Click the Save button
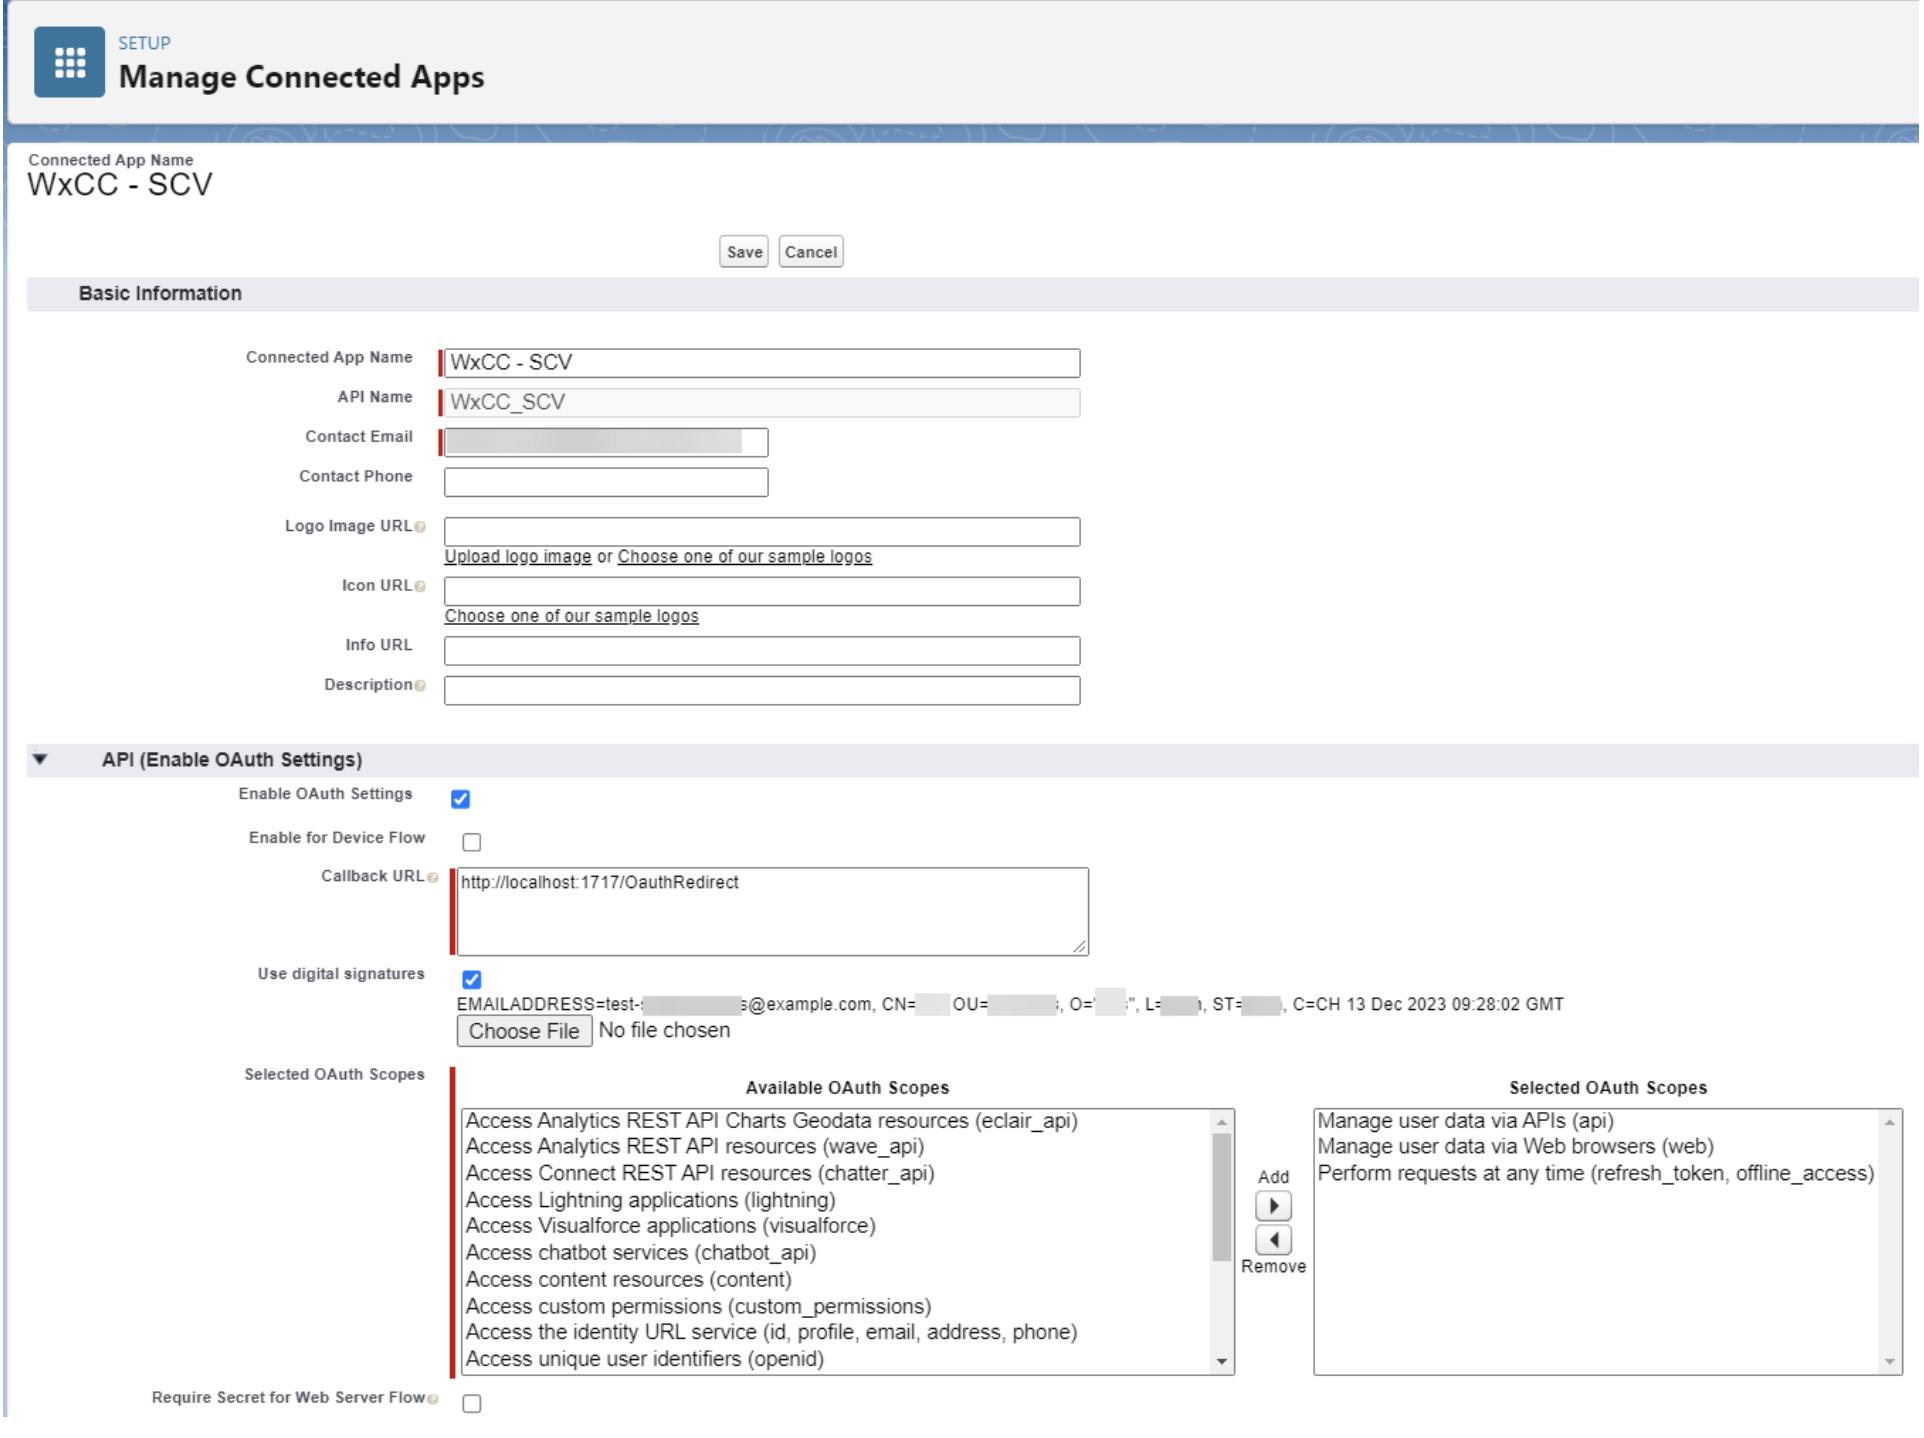1924x1438 pixels. (x=745, y=253)
